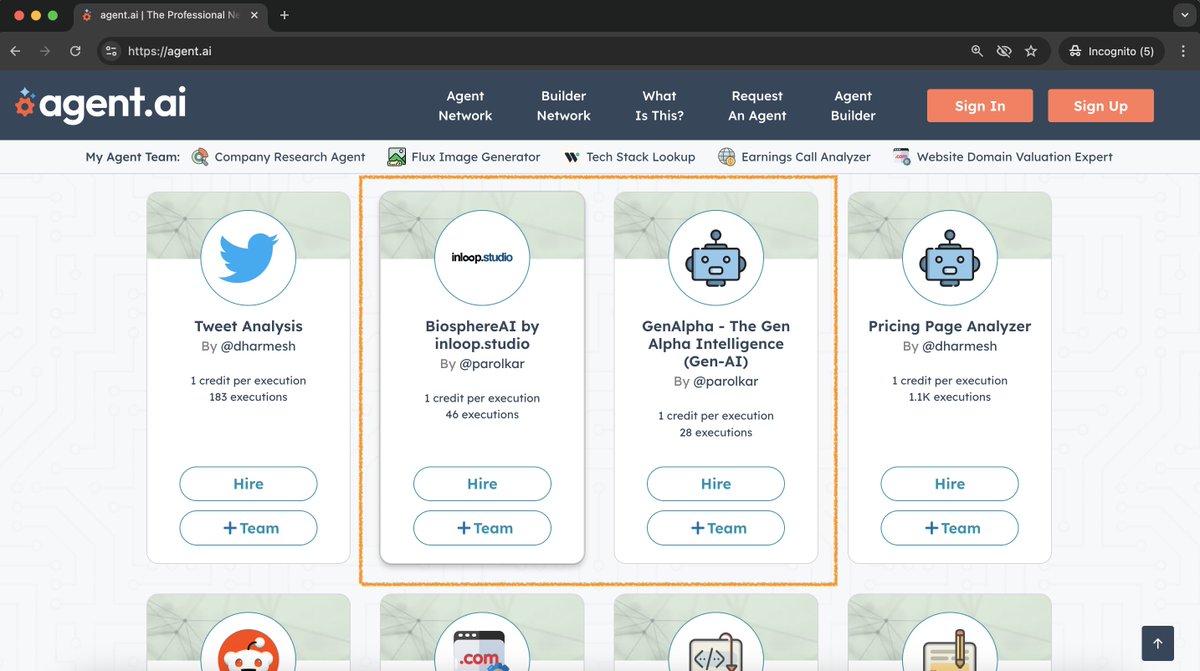
Task: Open What Is This? menu item
Action: [659, 106]
